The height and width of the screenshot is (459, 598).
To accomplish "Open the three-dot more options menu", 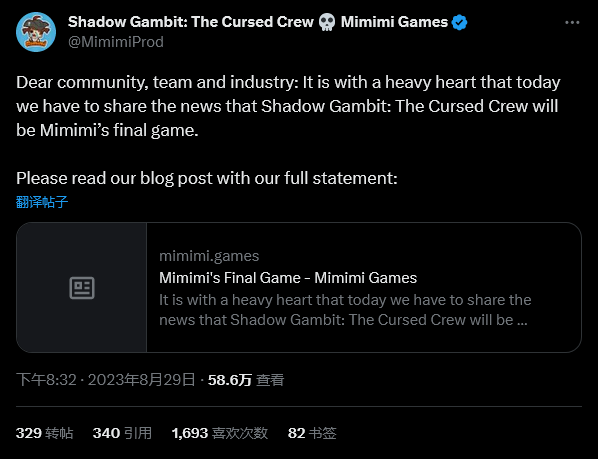I will (x=572, y=23).
